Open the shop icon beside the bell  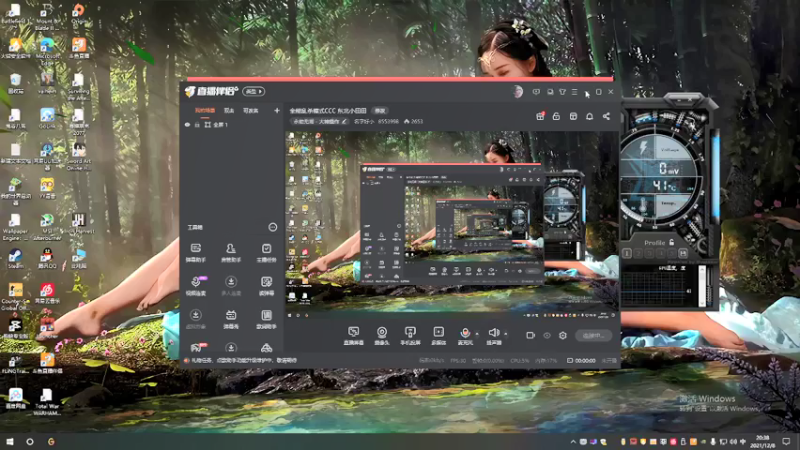tap(573, 116)
